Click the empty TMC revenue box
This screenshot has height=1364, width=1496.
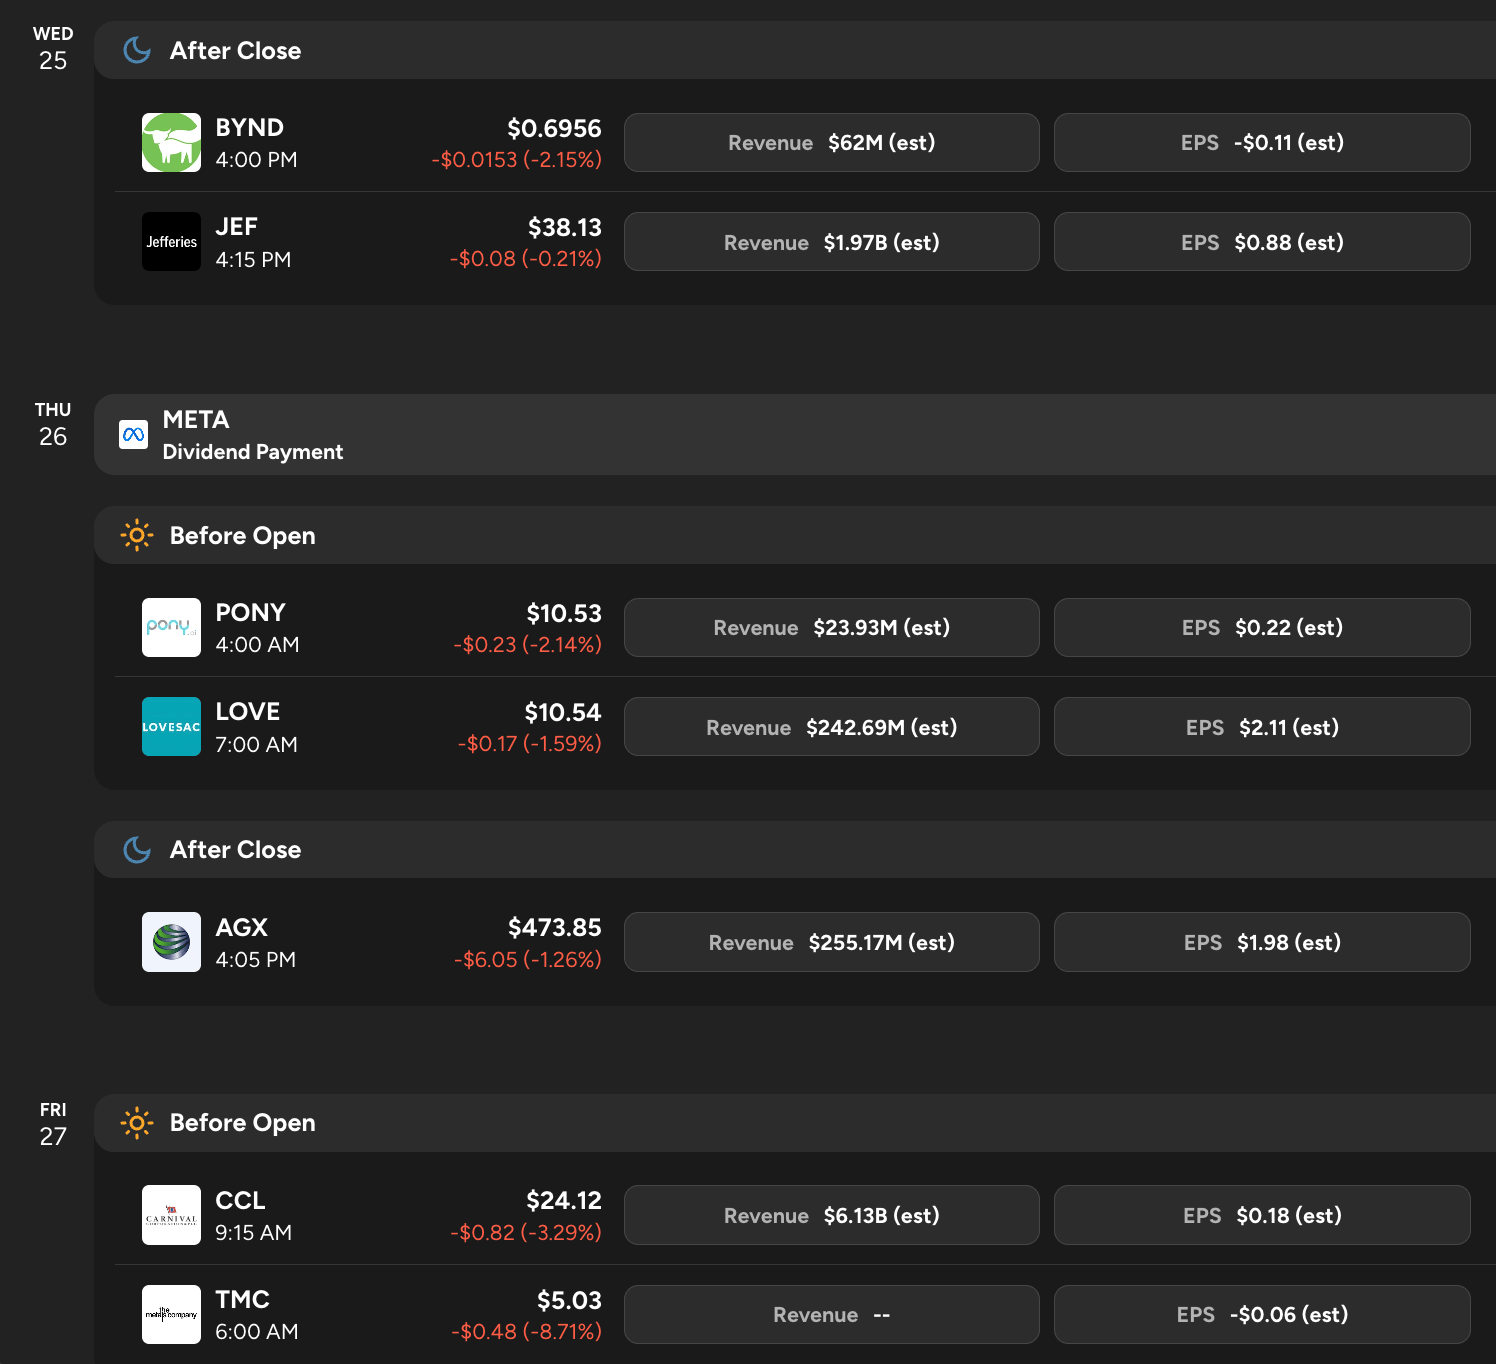tap(832, 1314)
